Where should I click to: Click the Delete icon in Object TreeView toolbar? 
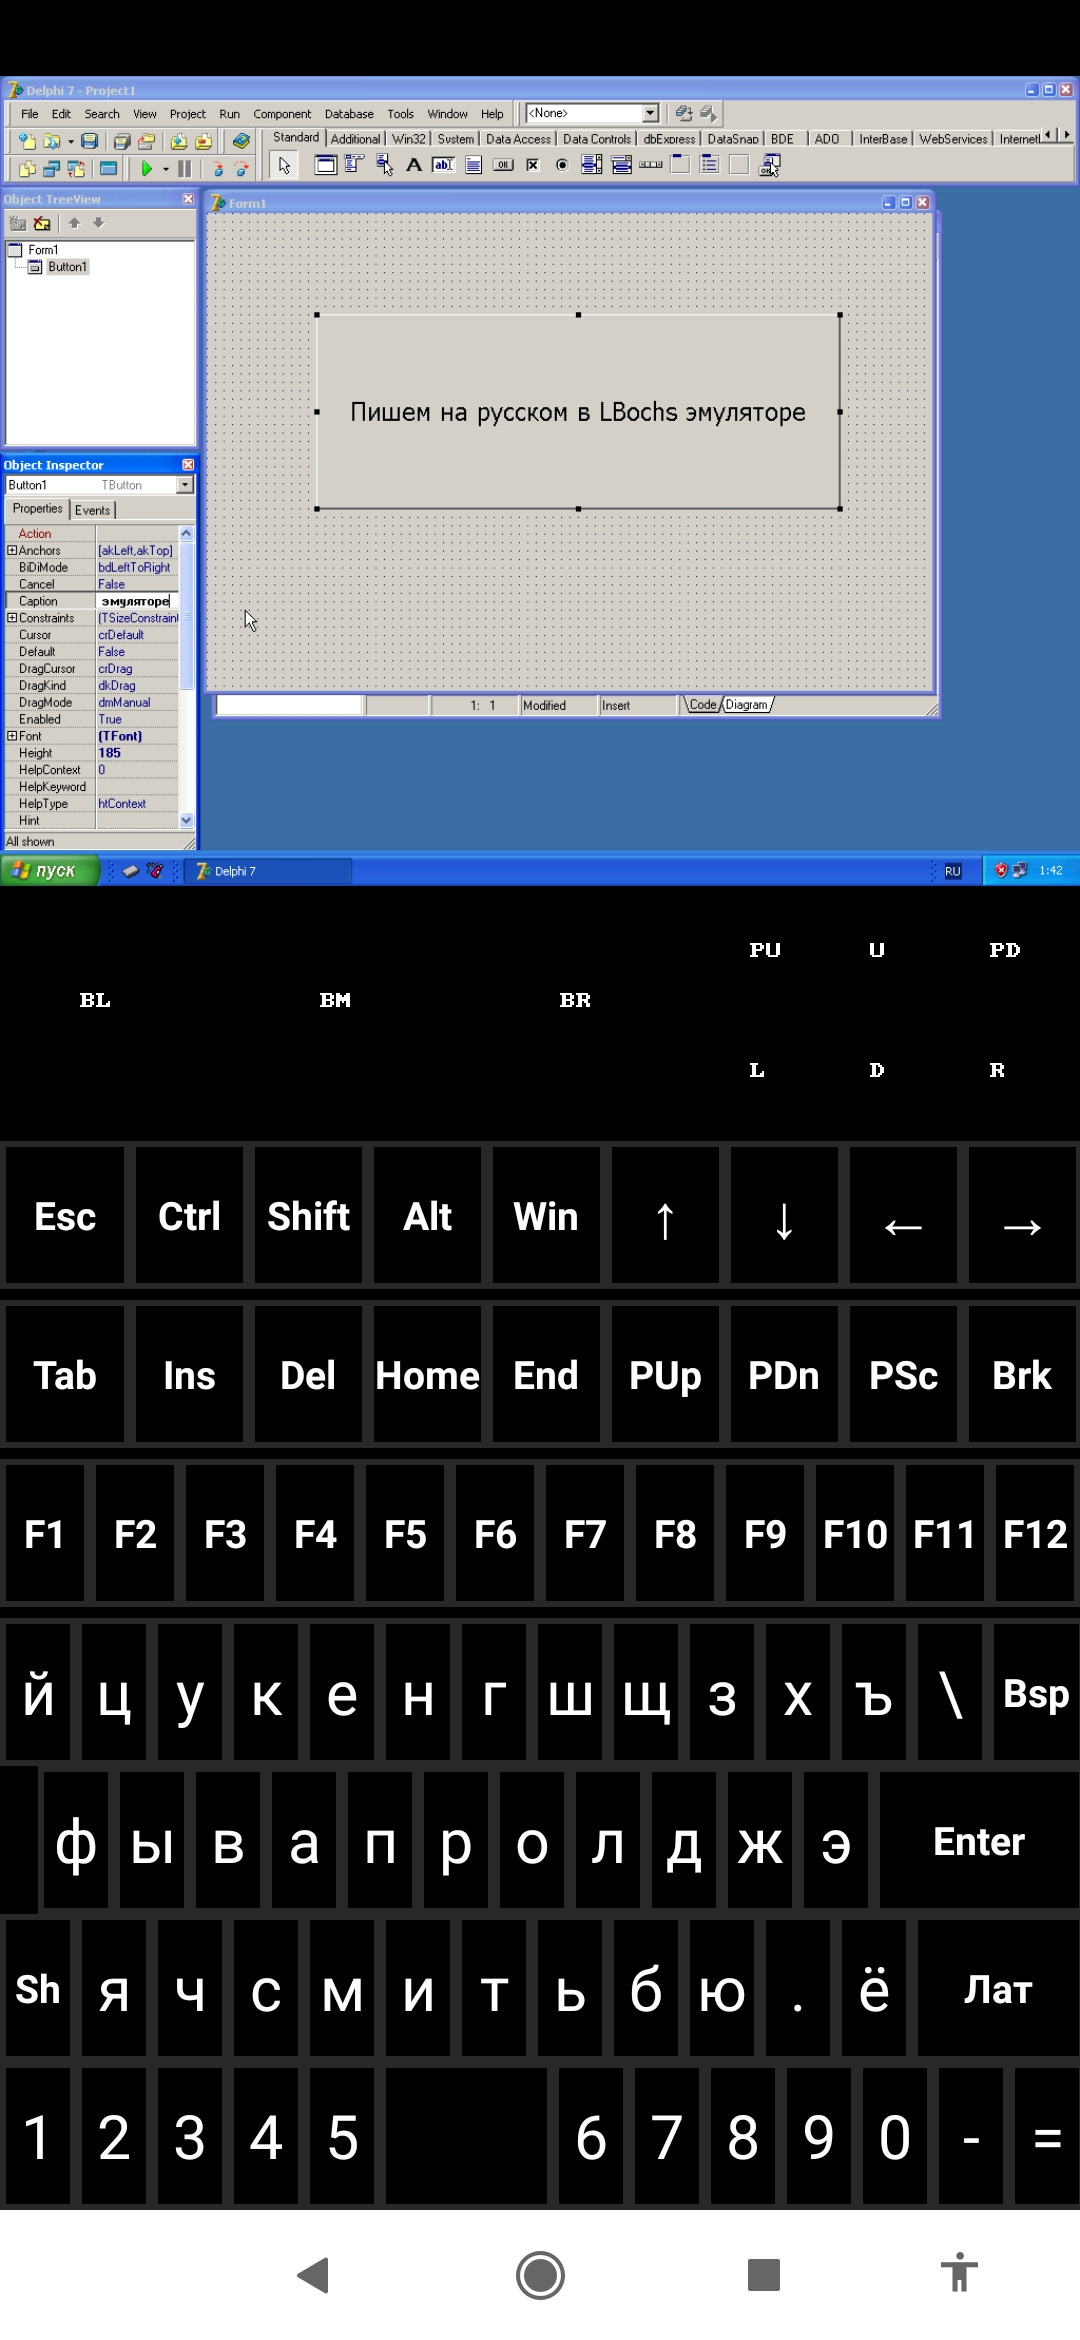click(42, 224)
